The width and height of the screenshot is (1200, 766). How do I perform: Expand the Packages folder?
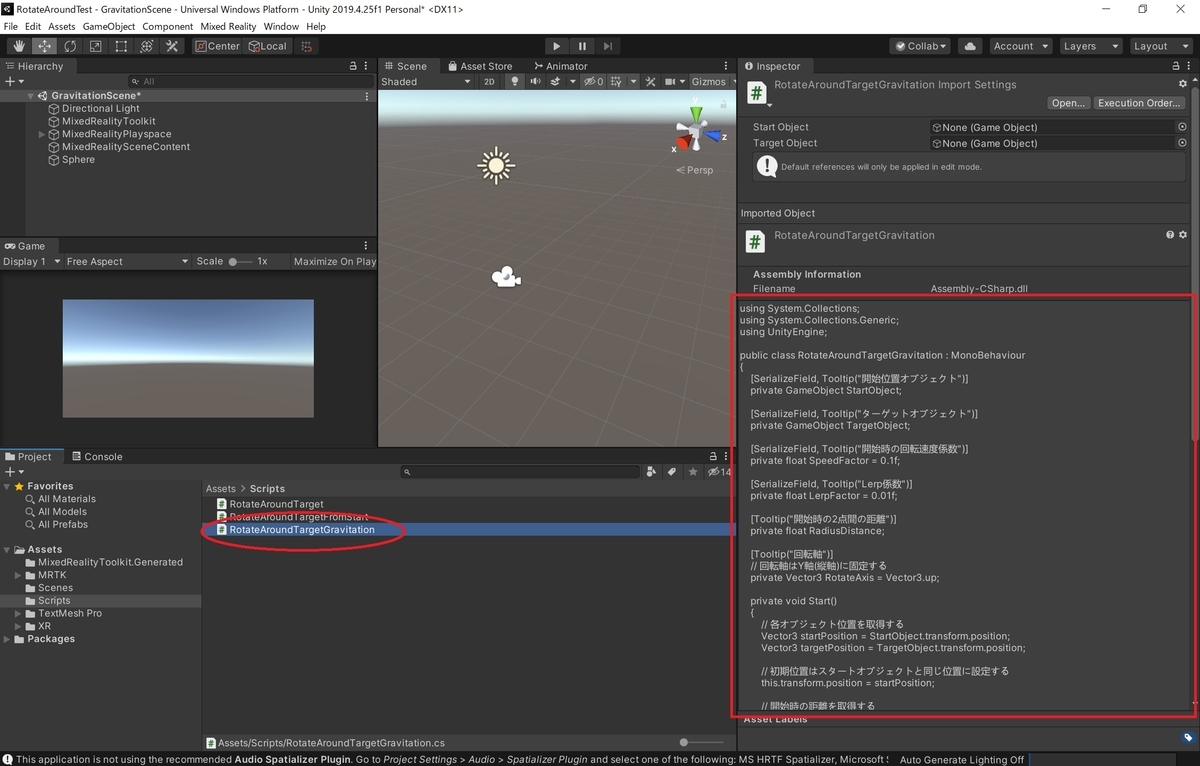pyautogui.click(x=8, y=639)
